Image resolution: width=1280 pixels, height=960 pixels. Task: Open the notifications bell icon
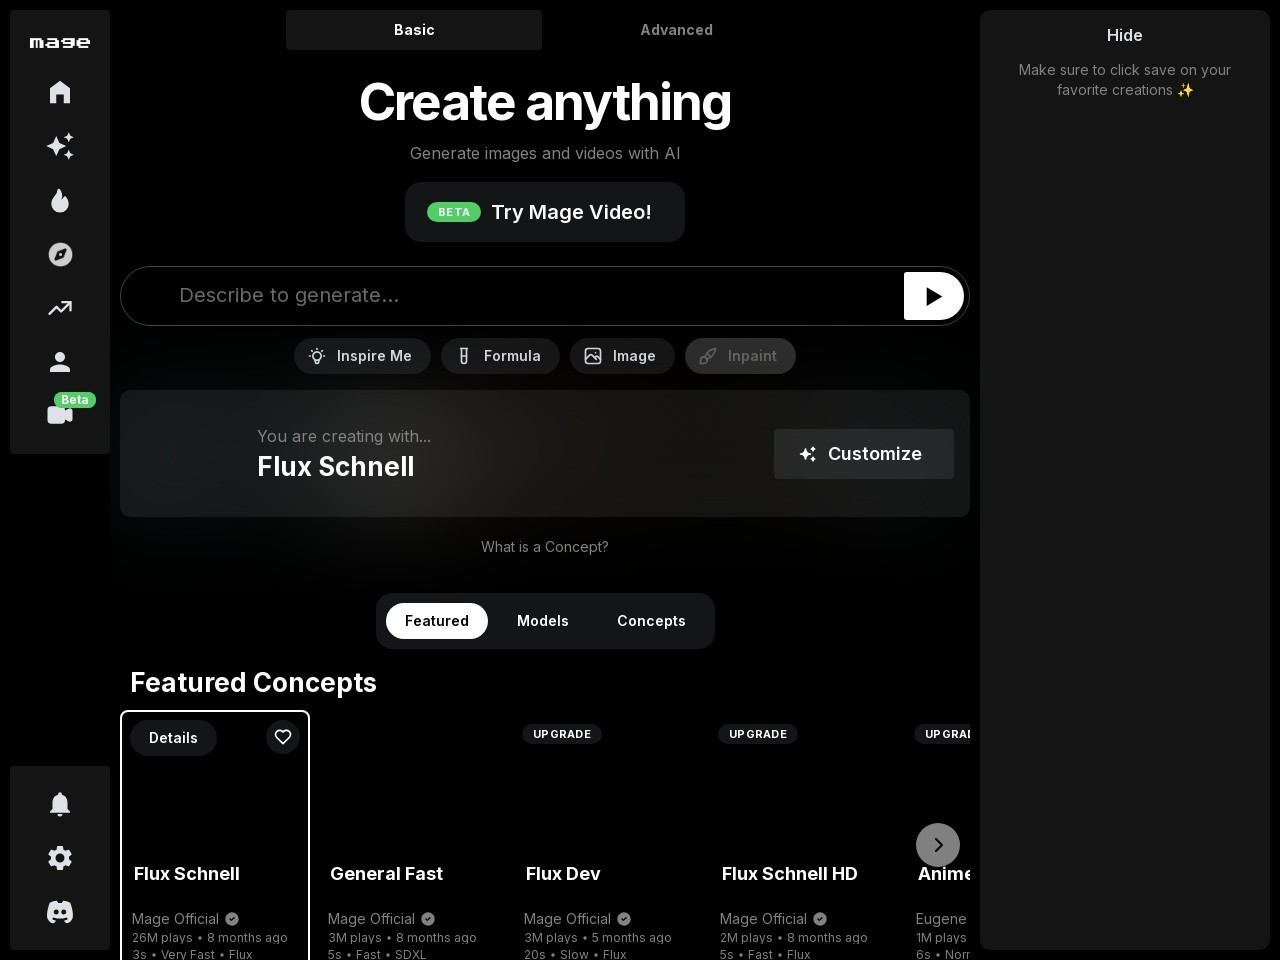(60, 804)
